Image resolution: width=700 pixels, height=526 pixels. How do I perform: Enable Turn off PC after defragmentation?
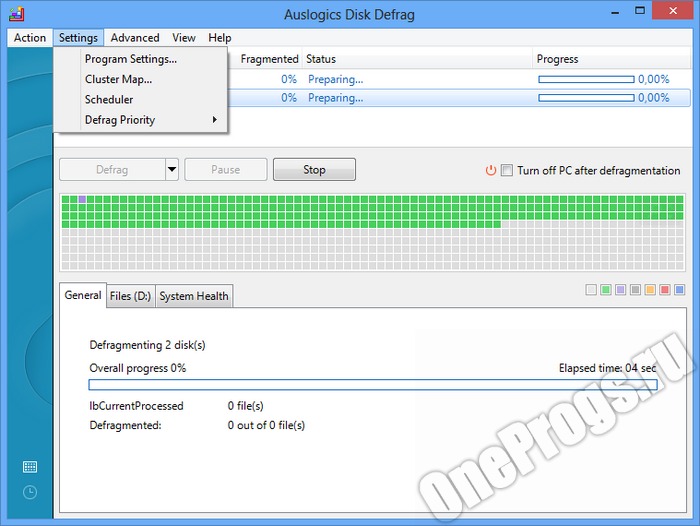(507, 170)
